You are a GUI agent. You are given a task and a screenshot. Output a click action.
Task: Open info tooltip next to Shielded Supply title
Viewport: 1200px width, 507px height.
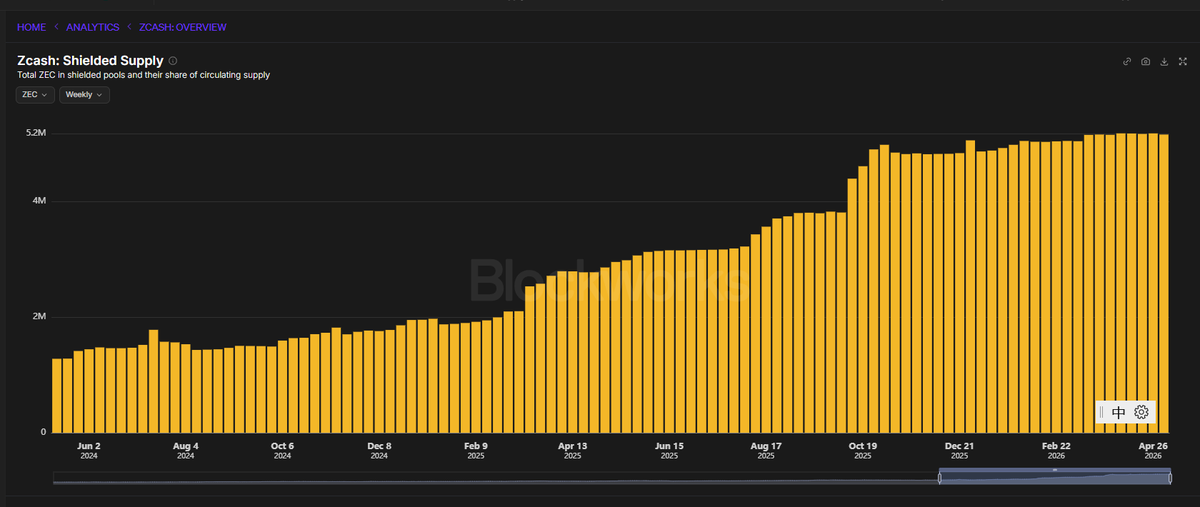click(173, 61)
